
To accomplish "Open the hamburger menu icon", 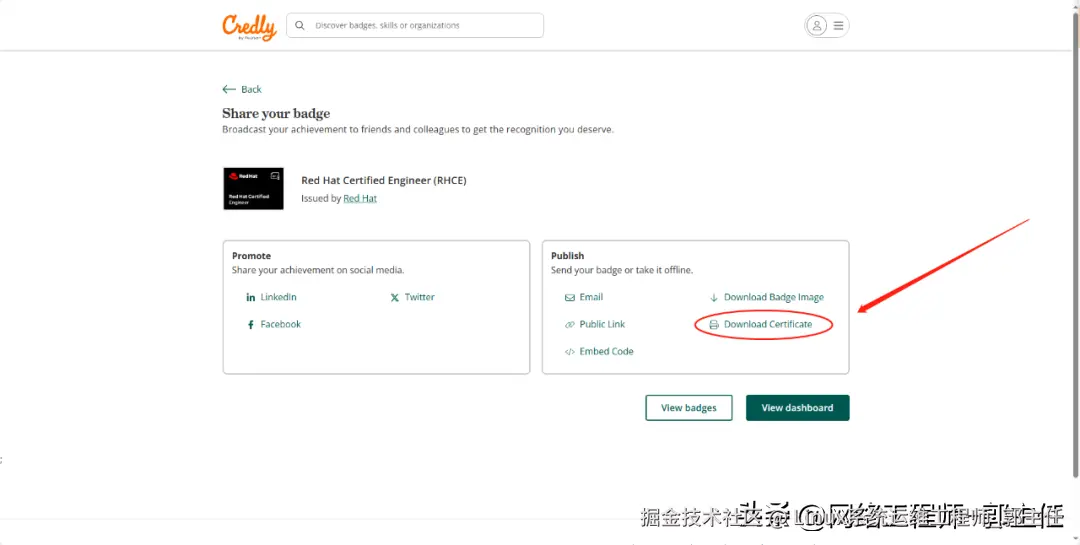I will point(838,25).
